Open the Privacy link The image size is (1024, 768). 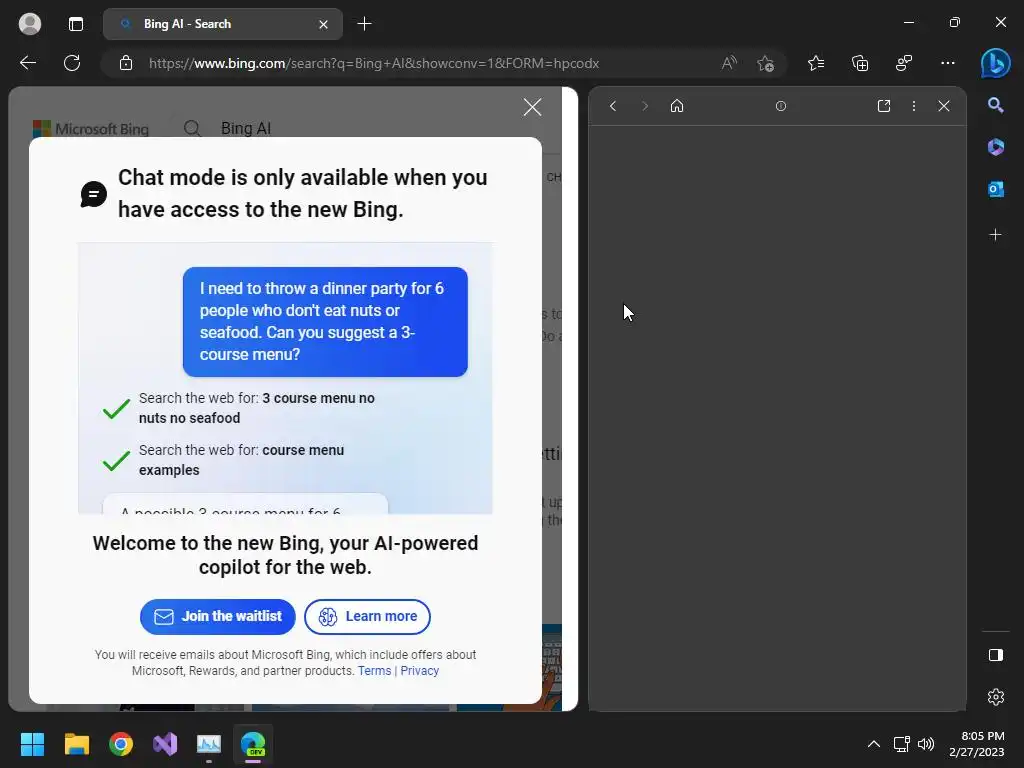coord(419,671)
